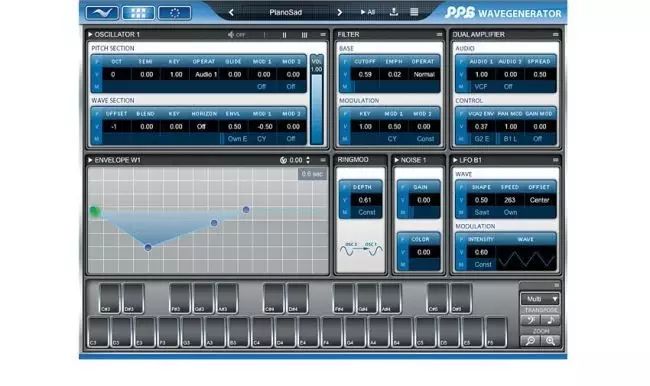Click the All play button
650x386 pixels.
[368, 12]
